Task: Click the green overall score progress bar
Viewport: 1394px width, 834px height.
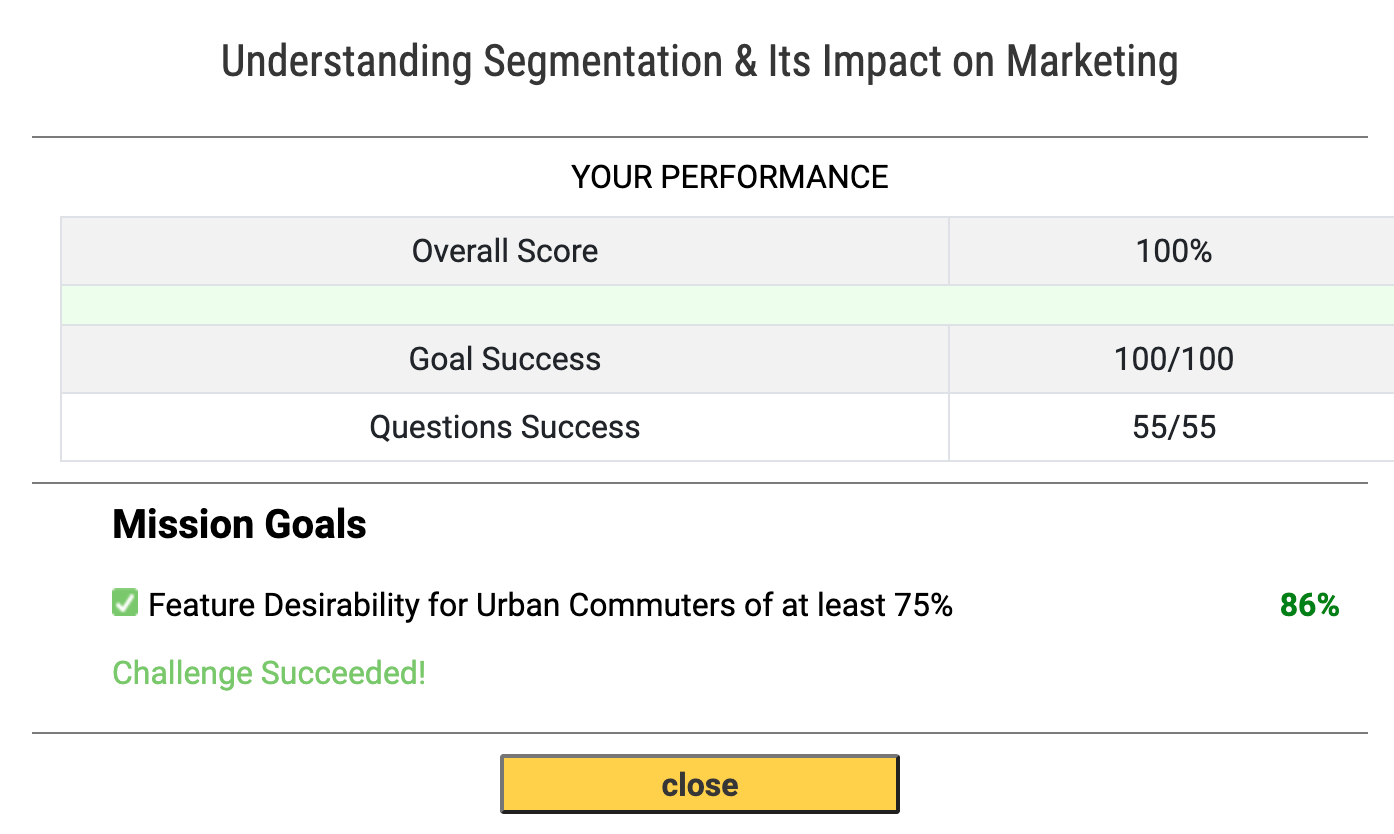Action: [727, 305]
